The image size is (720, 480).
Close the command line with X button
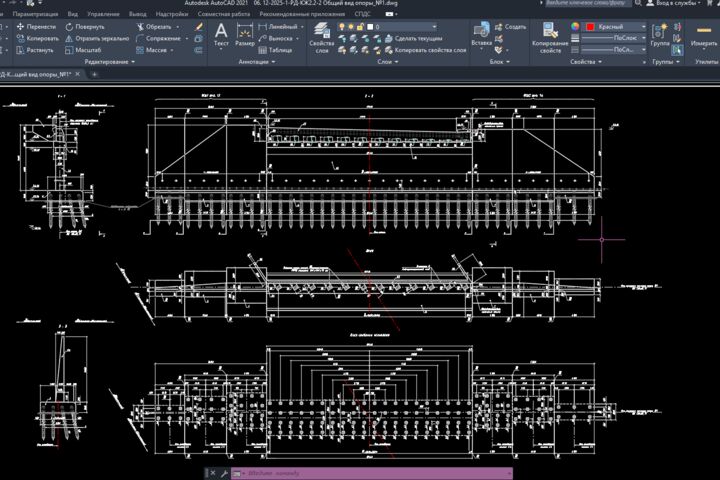pos(213,473)
